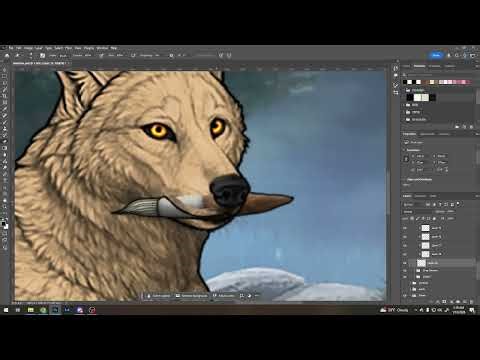Toggle lock all on layer
Viewport: 480px width, 360px height.
pyautogui.click(x=434, y=218)
